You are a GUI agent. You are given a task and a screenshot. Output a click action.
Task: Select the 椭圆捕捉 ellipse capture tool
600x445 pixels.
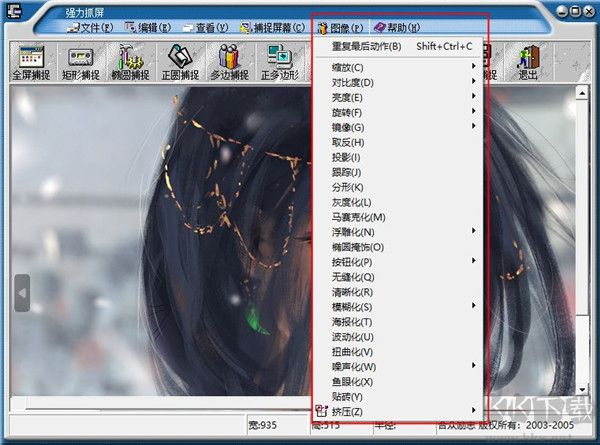point(130,62)
